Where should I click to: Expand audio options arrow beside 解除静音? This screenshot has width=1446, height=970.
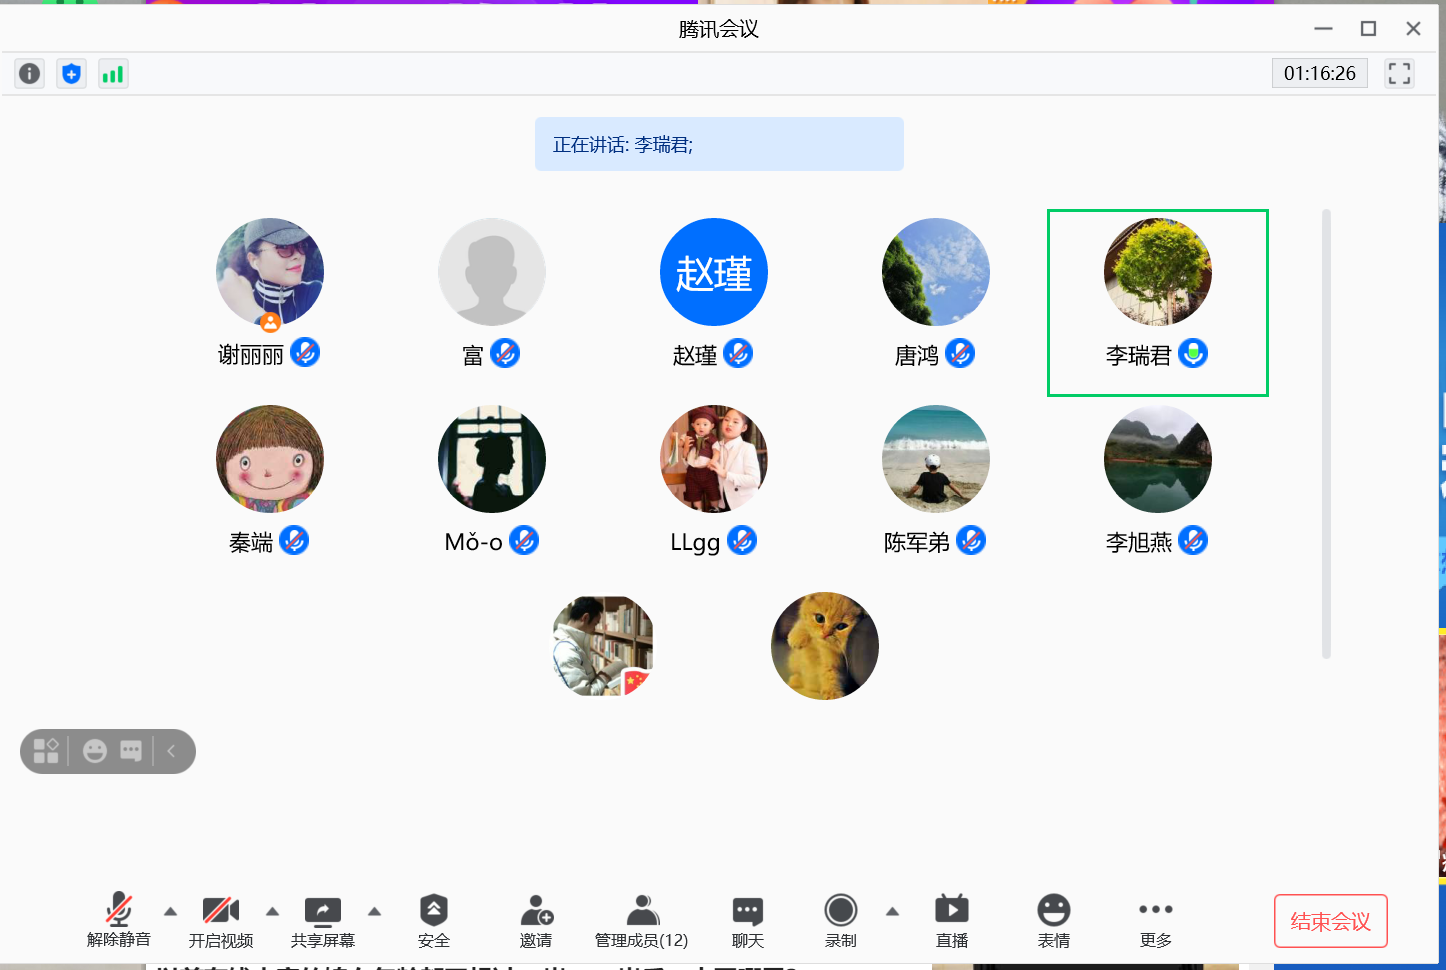tap(170, 911)
